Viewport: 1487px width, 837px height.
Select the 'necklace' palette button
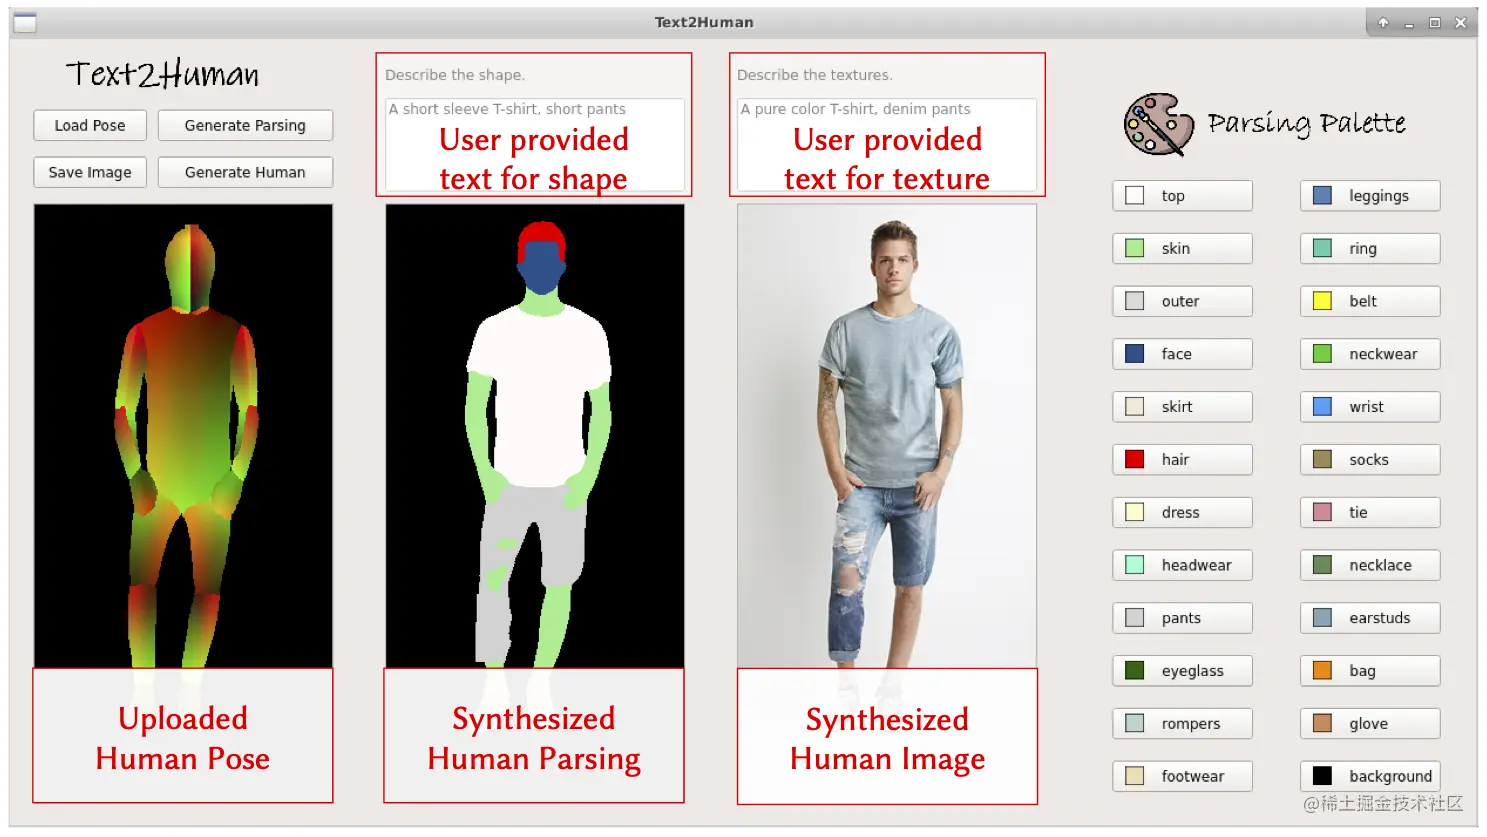(1370, 565)
